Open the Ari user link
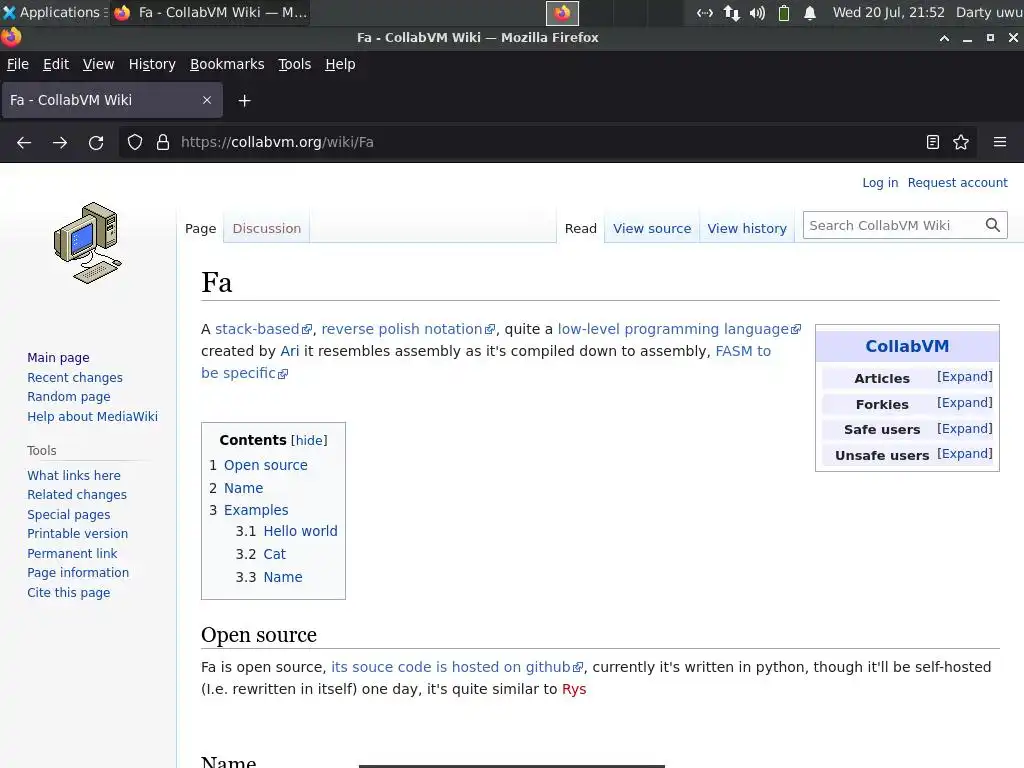The width and height of the screenshot is (1024, 768). 289,351
